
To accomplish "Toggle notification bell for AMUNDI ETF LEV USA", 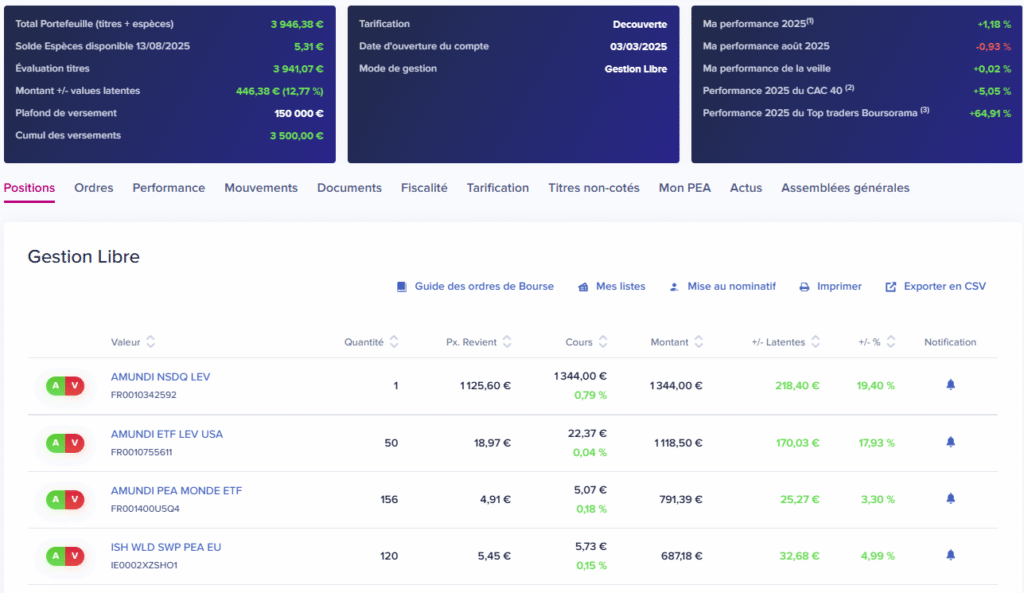I will [950, 442].
